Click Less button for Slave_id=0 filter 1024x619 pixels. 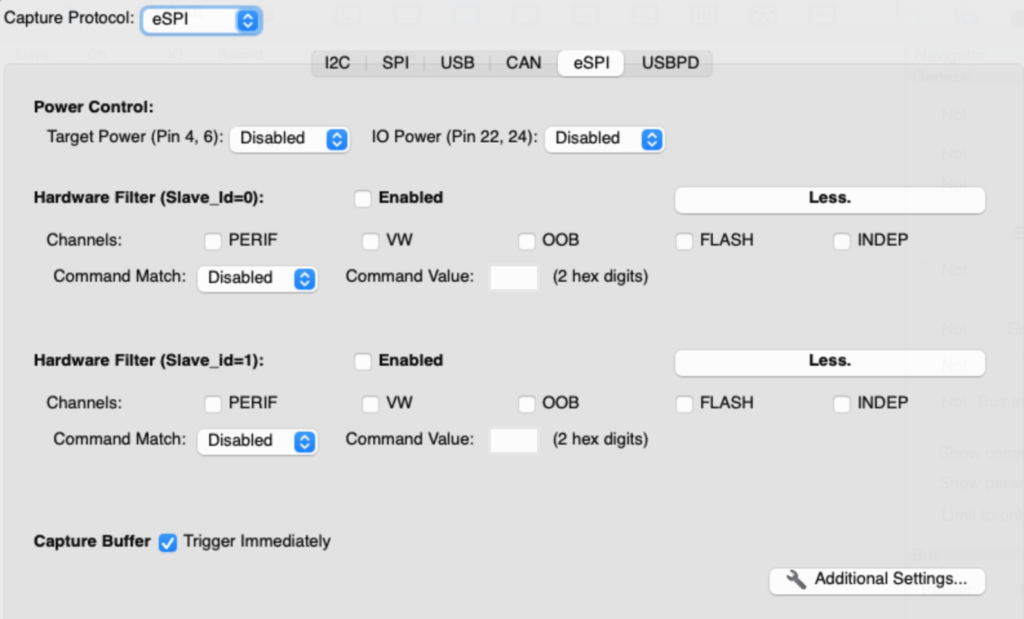[829, 199]
